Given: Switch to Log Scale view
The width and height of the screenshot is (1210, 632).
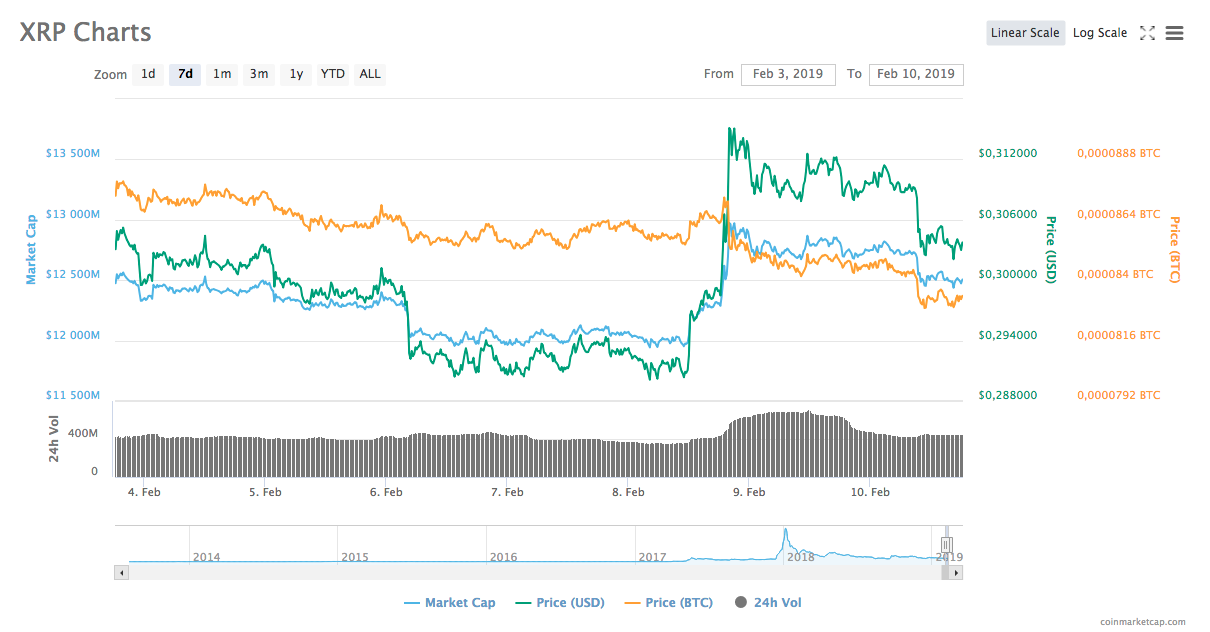Looking at the screenshot, I should [1100, 32].
